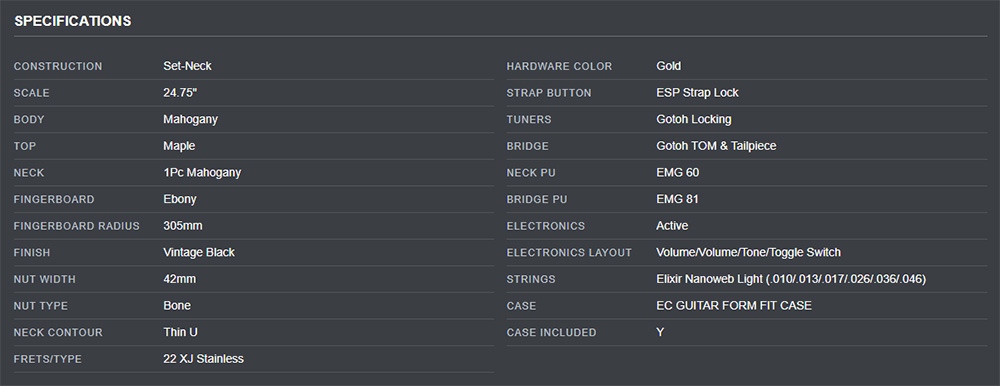The image size is (1000, 386).
Task: Click the SPECIFICATIONS heading
Action: click(x=73, y=21)
